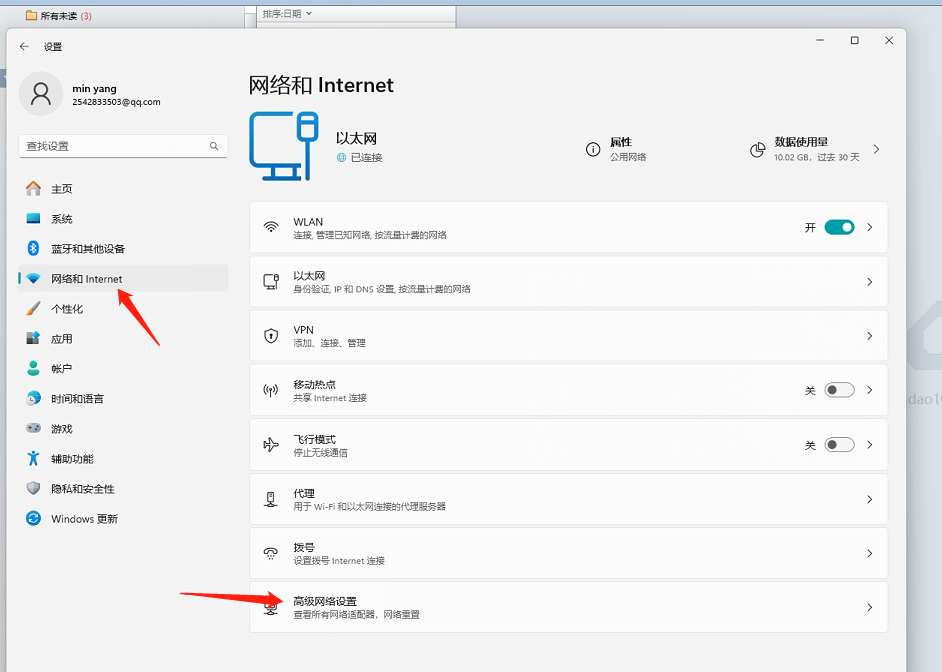
Task: Enable the mobile hotspot toggle
Action: (x=839, y=390)
